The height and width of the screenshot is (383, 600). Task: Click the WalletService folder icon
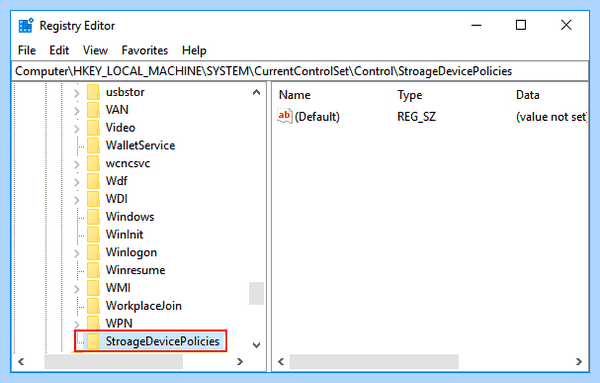click(93, 145)
